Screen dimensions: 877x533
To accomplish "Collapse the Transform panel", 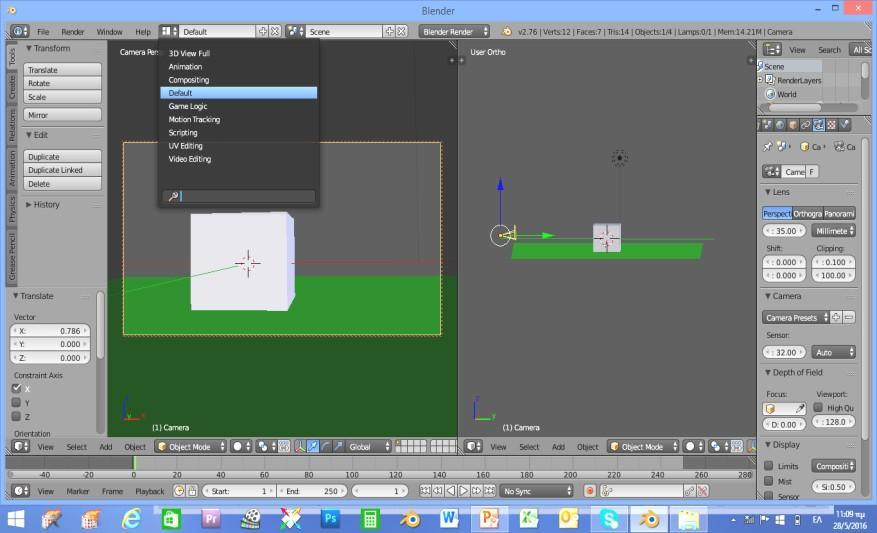I will [x=48, y=49].
